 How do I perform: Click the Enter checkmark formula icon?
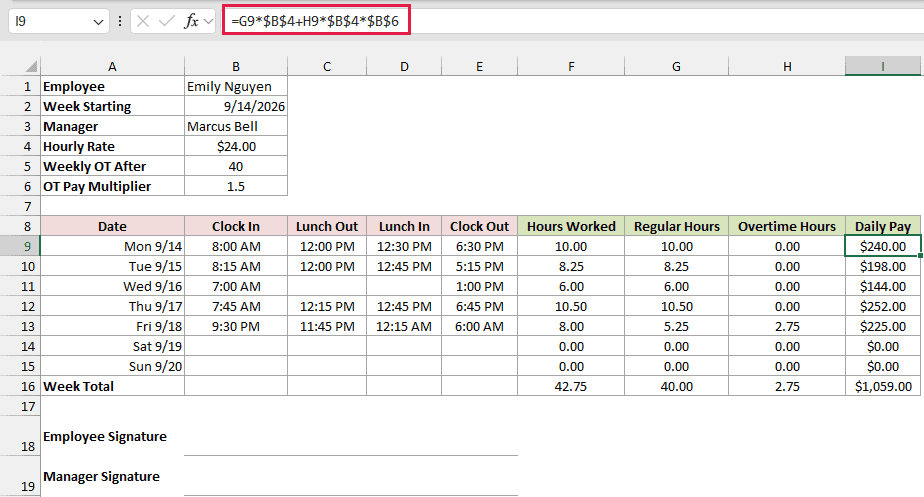tap(167, 21)
